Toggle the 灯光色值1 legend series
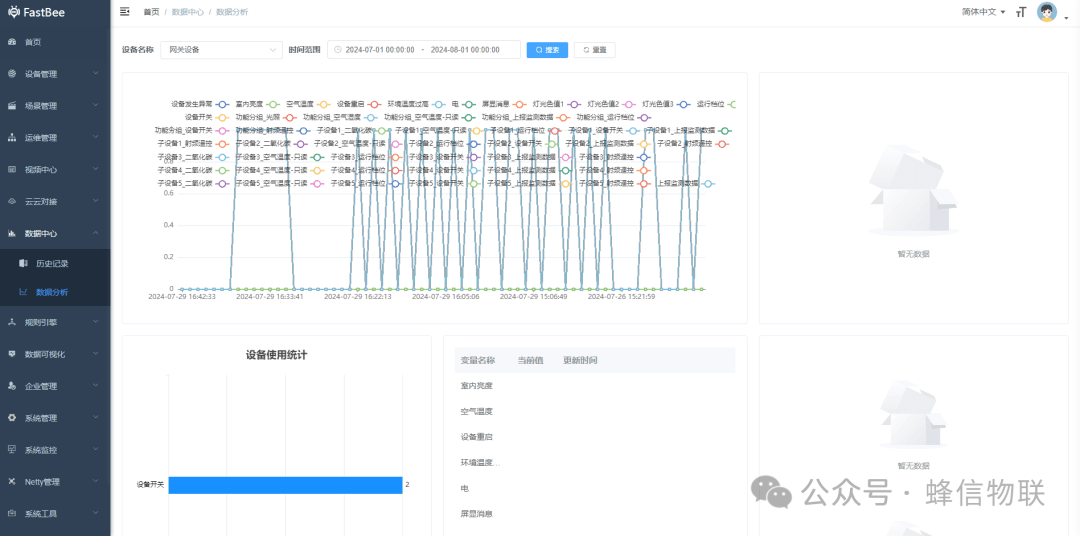Viewport: 1080px width, 536px height. 557,104
